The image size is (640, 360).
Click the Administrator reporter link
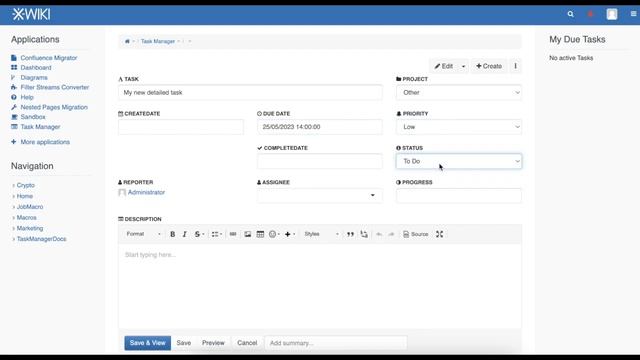click(146, 192)
